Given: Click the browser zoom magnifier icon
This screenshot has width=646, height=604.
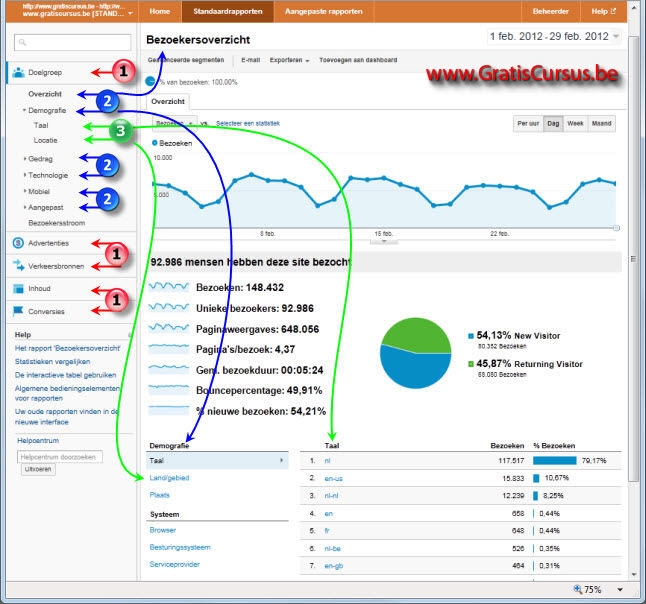Looking at the screenshot, I should [x=578, y=589].
